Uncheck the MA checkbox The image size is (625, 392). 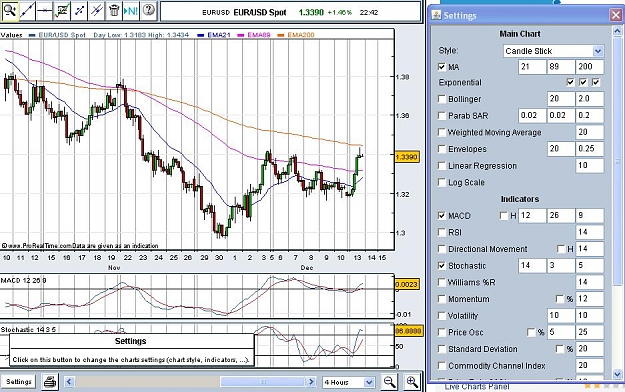[442, 67]
